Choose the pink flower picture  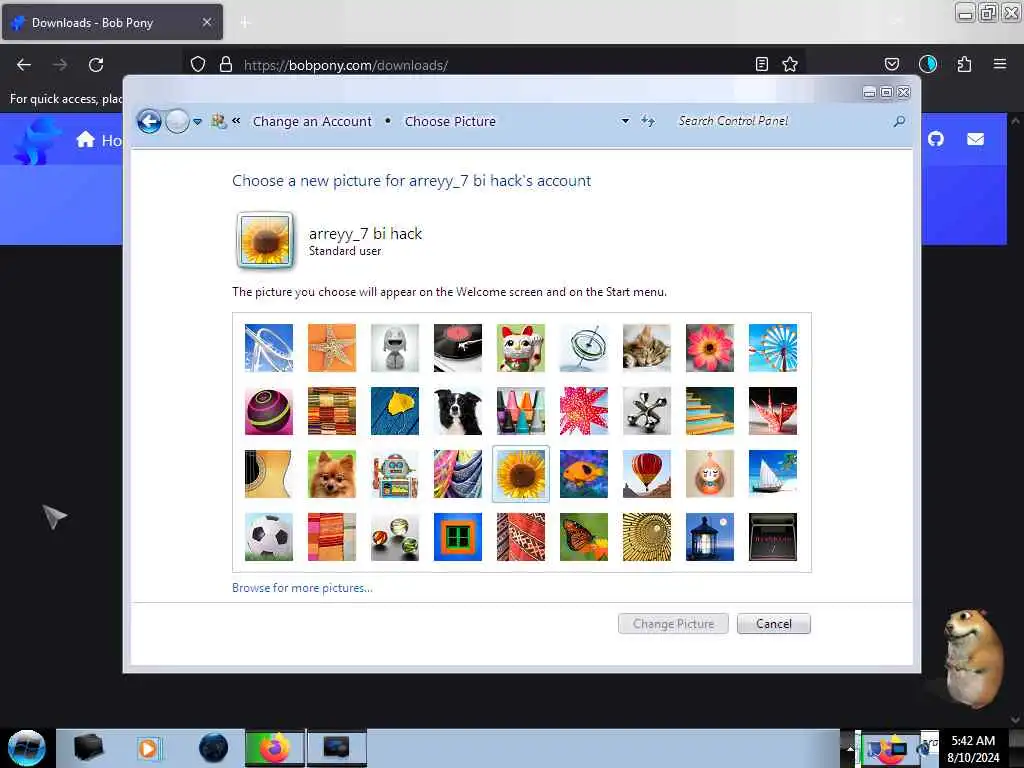click(x=710, y=348)
